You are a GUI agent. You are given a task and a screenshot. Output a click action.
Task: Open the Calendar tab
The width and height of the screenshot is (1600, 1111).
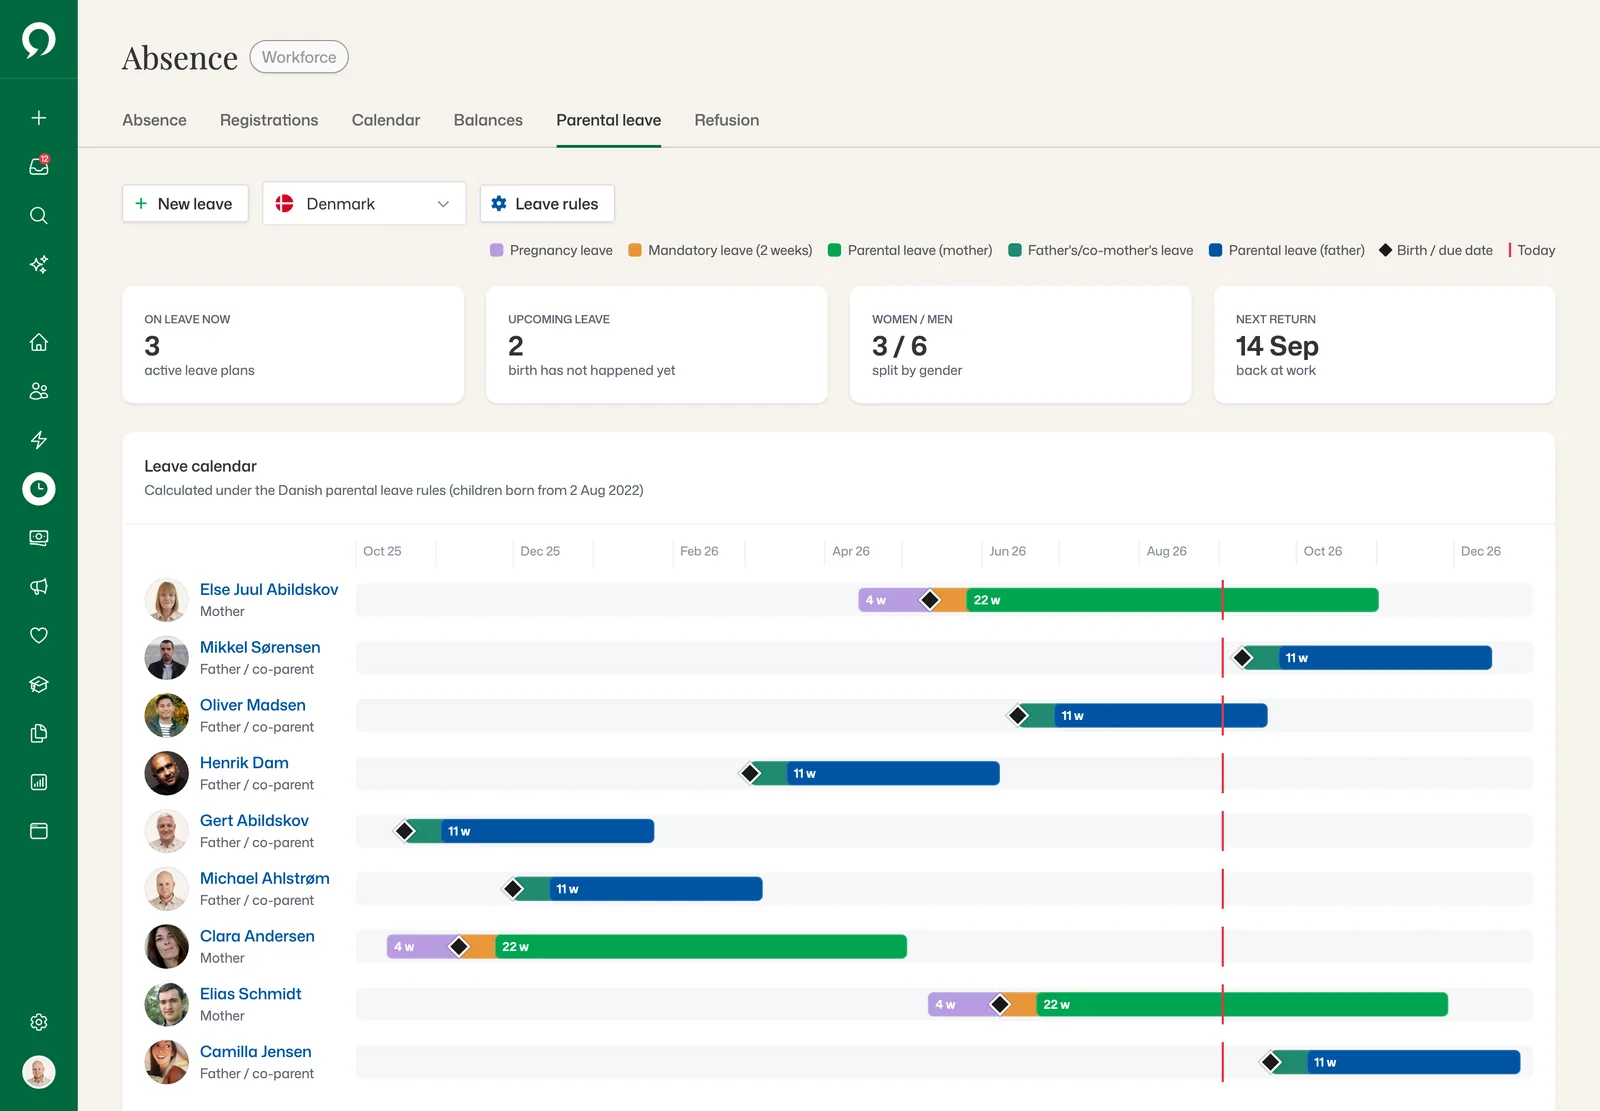coord(386,120)
